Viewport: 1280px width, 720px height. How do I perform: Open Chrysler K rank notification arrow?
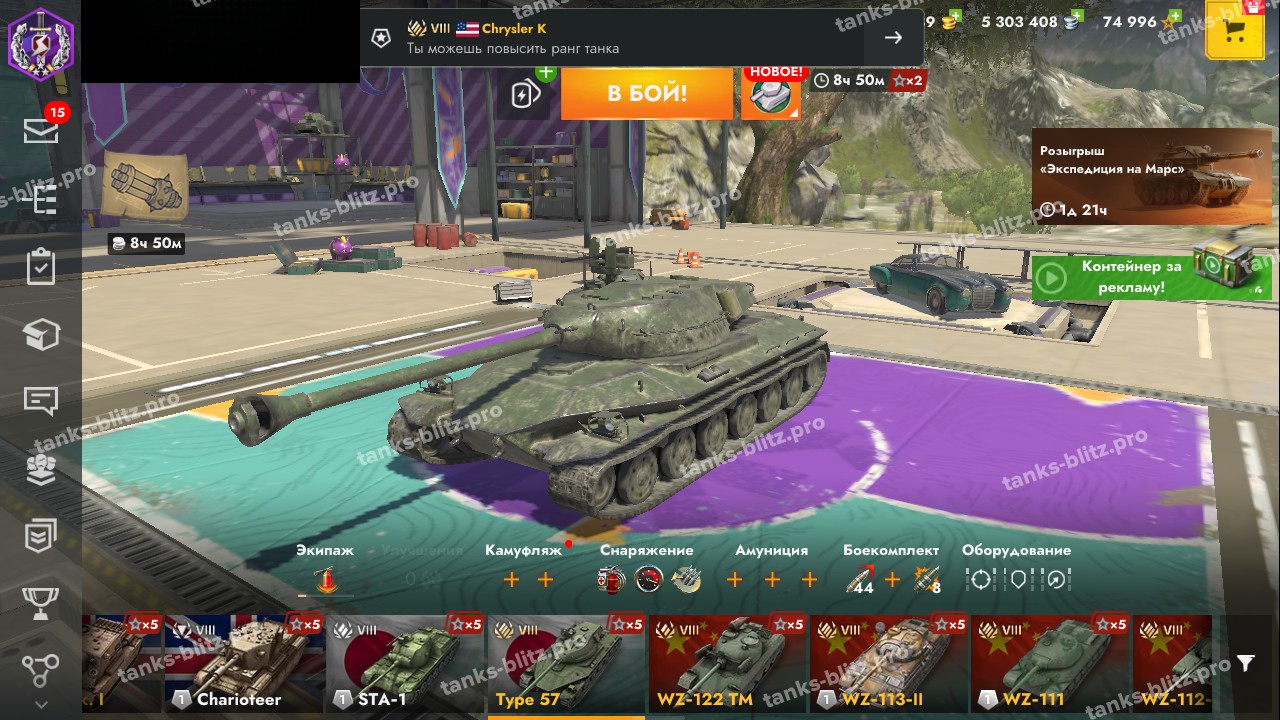click(x=893, y=38)
